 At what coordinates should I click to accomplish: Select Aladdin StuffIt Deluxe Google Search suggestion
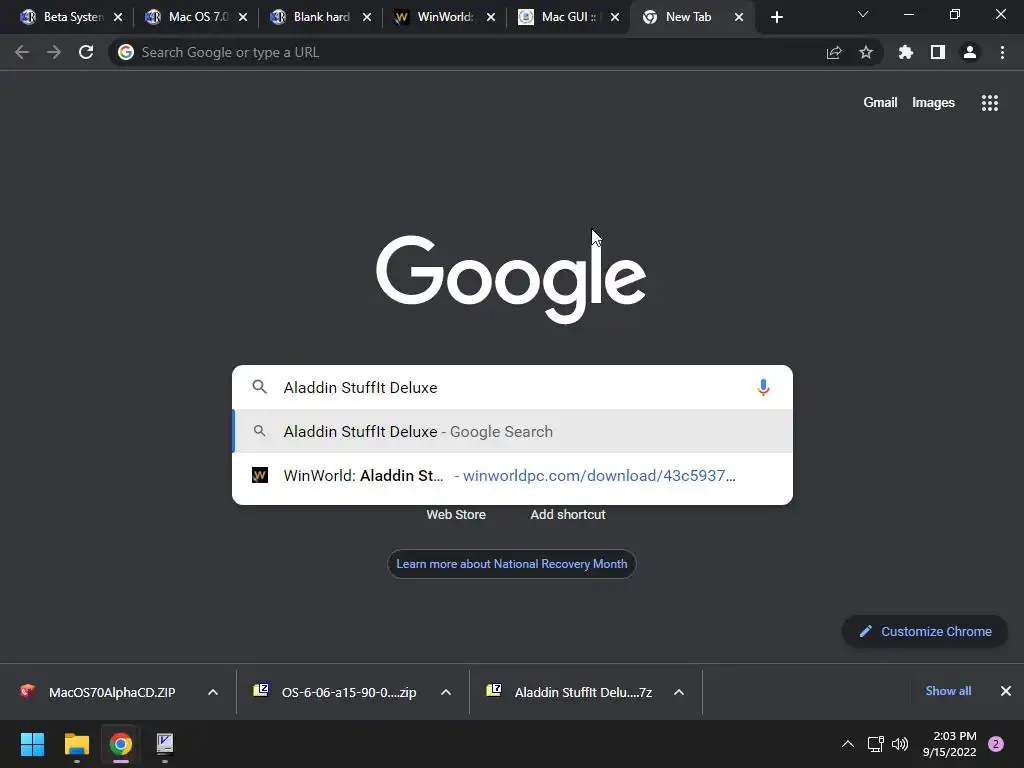[513, 432]
